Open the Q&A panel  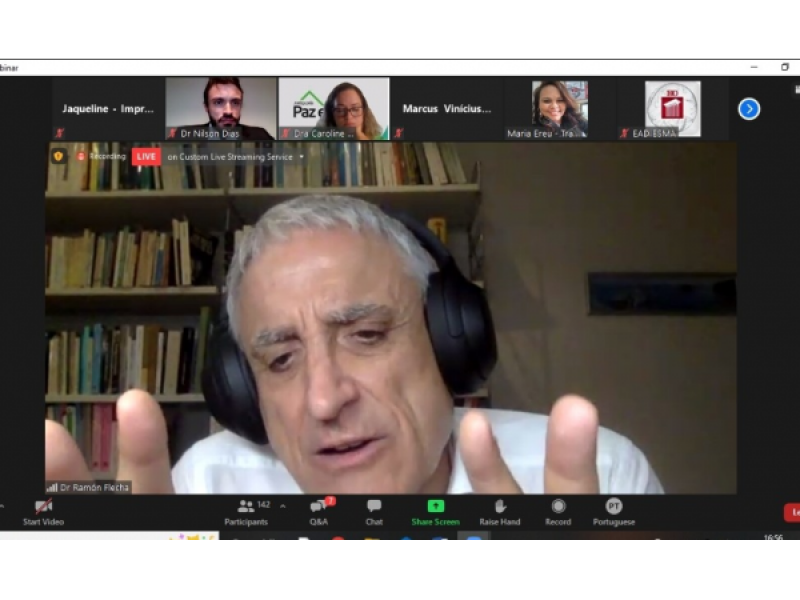coord(319,512)
